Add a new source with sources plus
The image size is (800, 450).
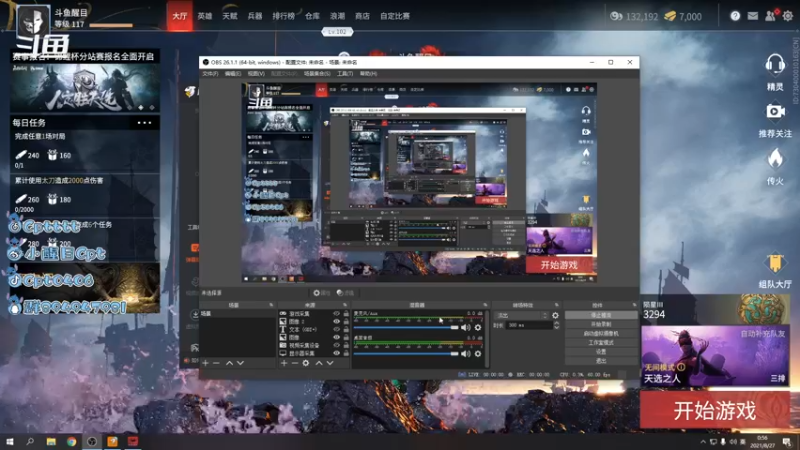pos(284,363)
